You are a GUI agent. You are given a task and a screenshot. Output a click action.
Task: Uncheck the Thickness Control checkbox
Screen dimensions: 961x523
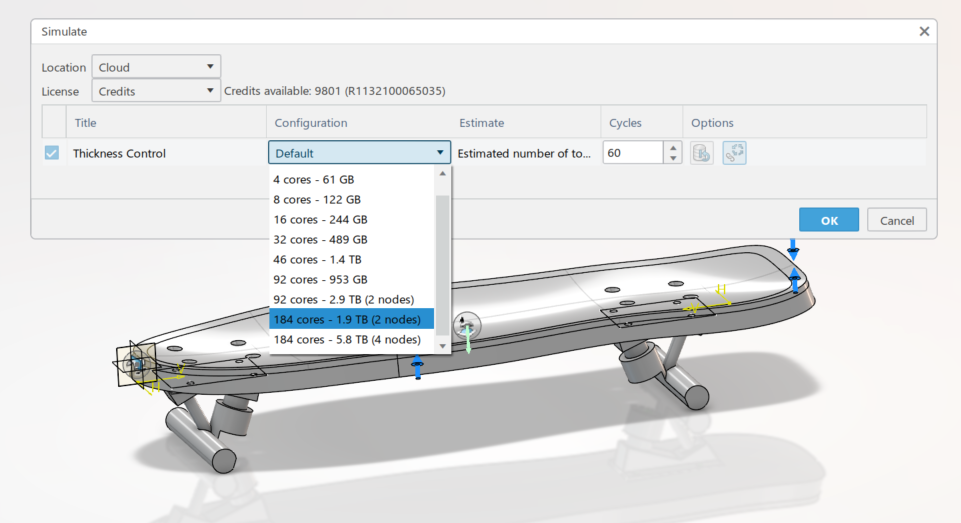(x=52, y=153)
